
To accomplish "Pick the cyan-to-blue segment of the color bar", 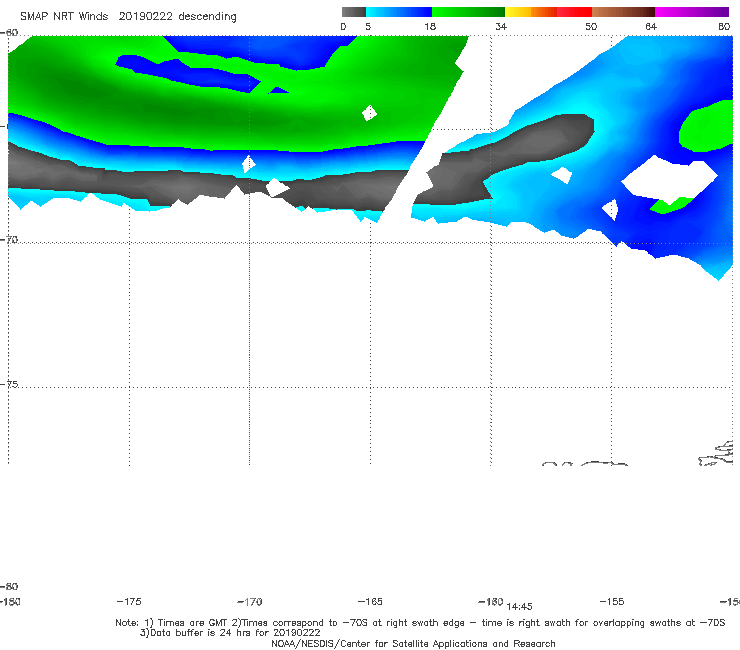I will point(399,12).
